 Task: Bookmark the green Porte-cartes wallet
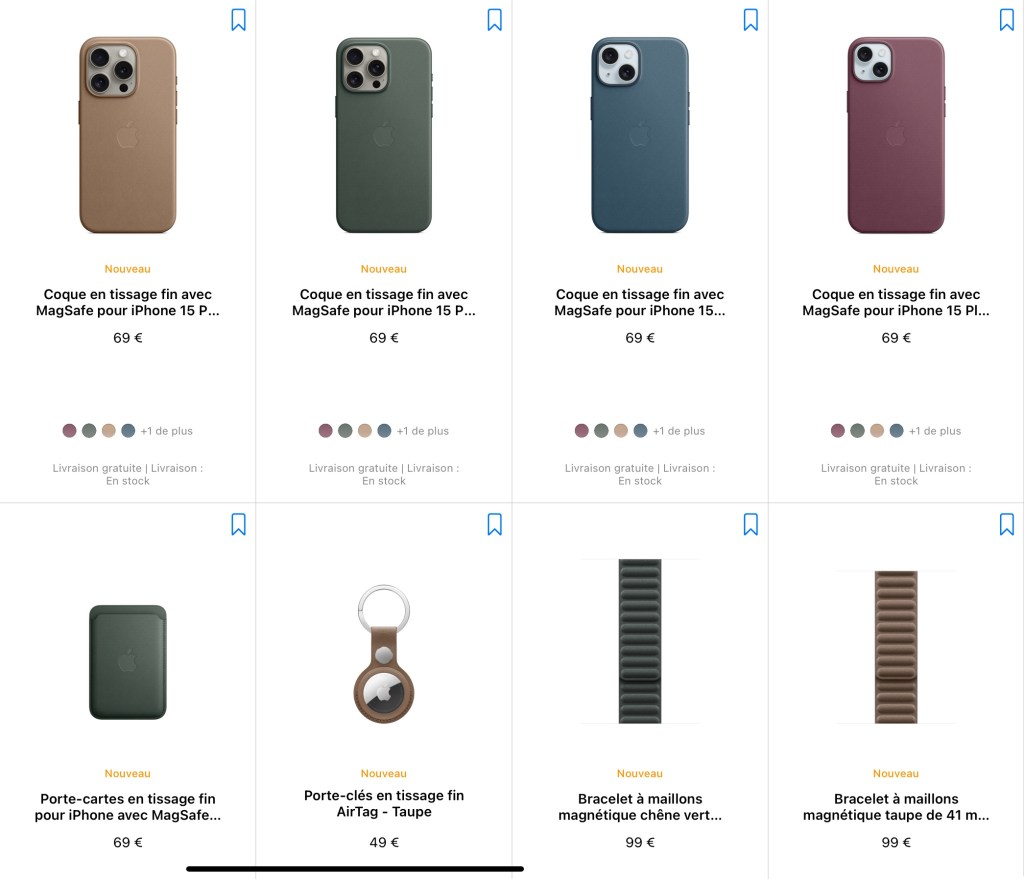pos(238,524)
